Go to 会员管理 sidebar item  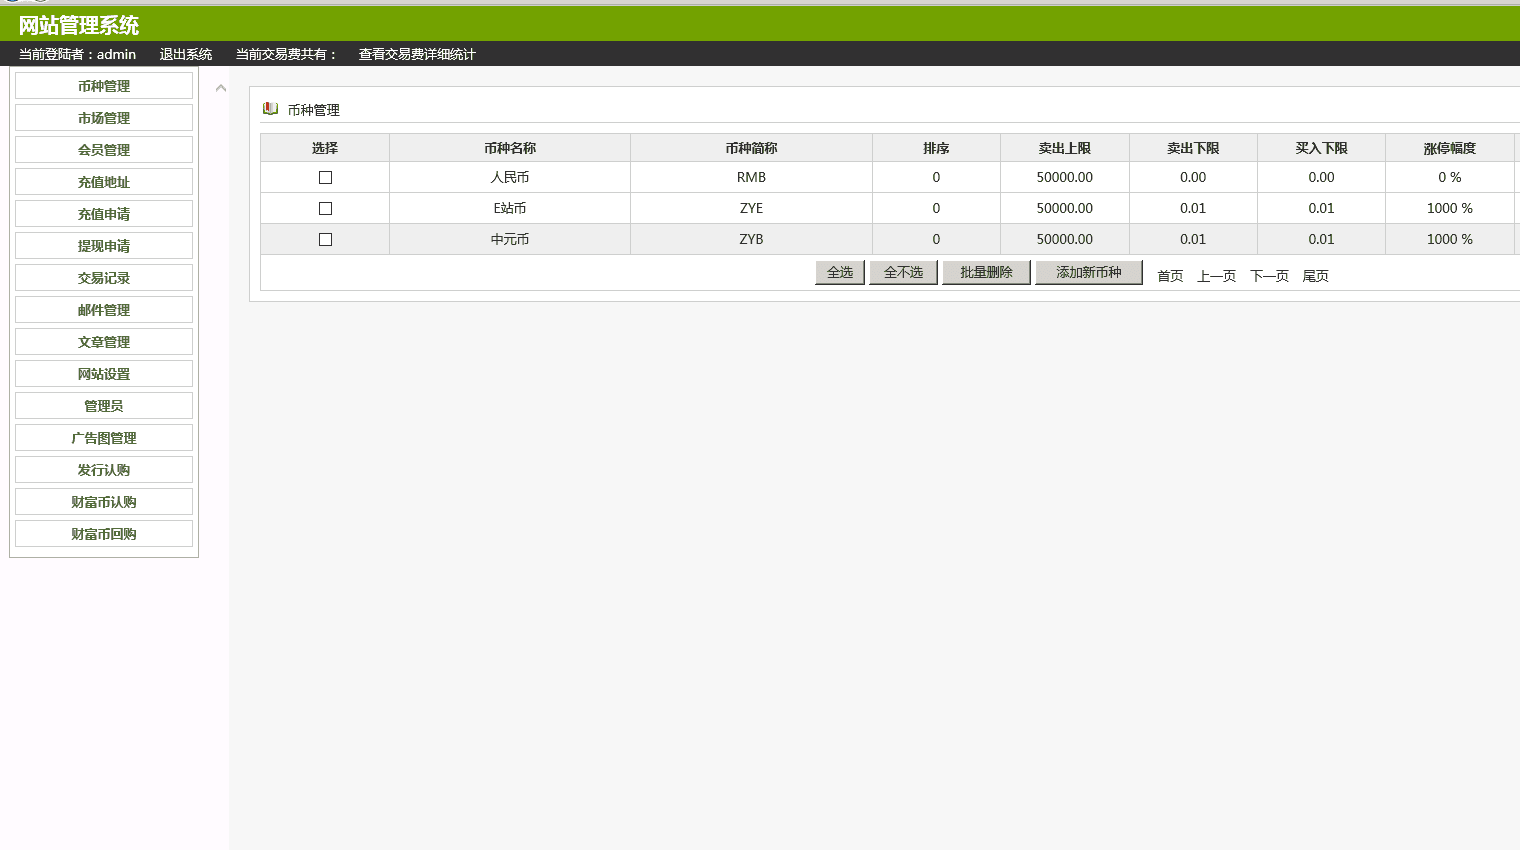104,150
